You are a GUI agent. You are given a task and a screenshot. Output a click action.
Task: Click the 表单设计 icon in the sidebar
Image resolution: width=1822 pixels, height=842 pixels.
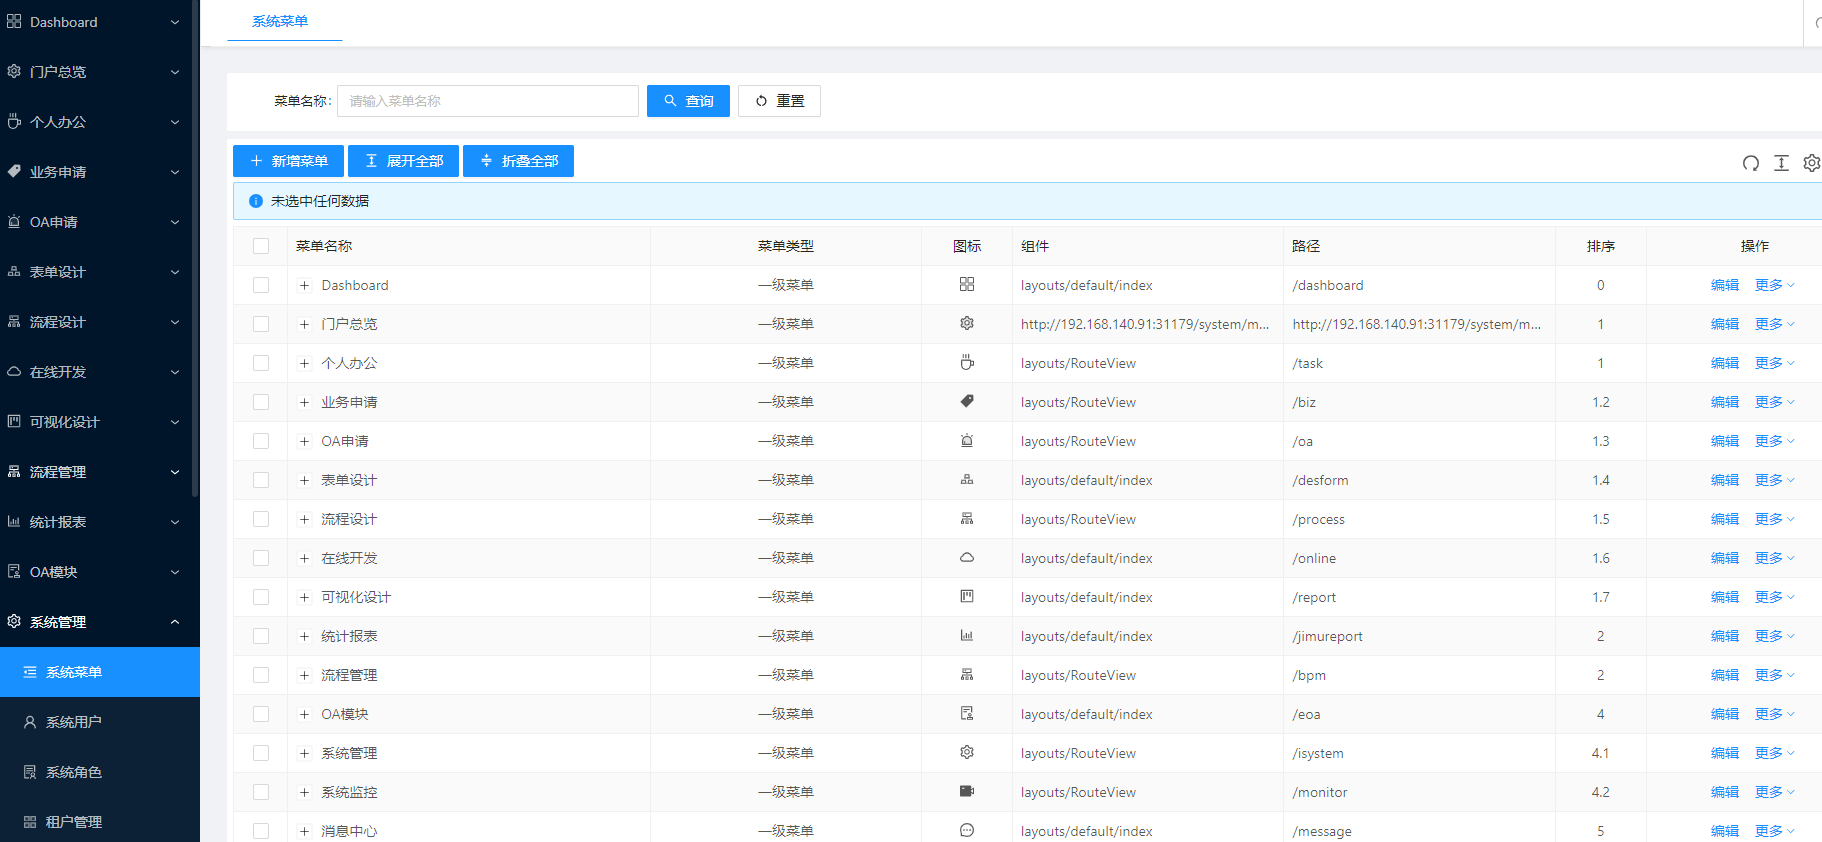coord(14,271)
